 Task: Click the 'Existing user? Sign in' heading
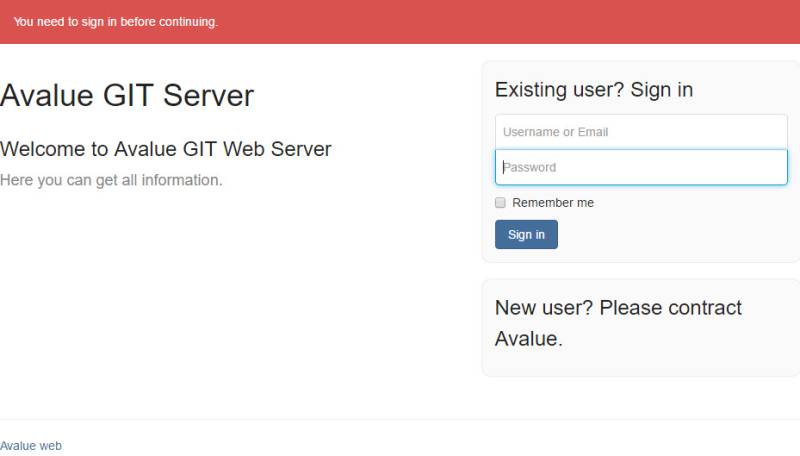click(x=594, y=90)
